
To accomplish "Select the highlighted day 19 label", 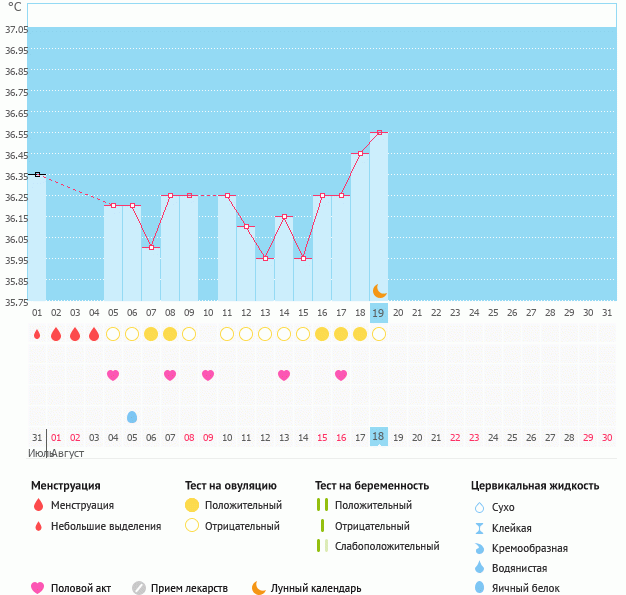I will [x=379, y=313].
